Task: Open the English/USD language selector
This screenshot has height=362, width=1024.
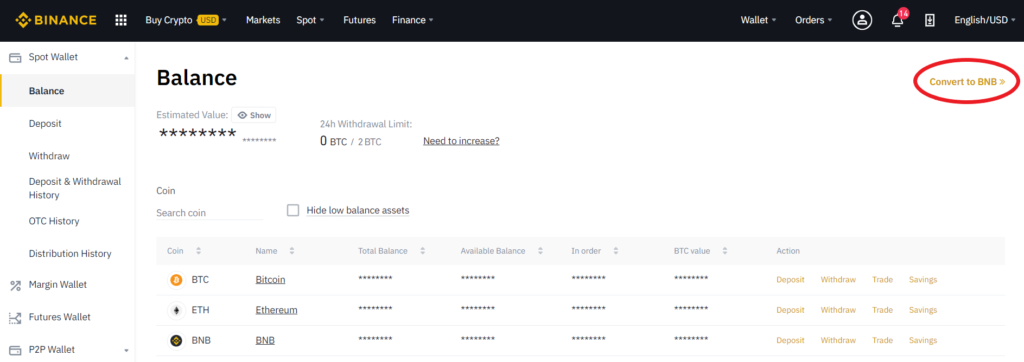Action: tap(985, 20)
